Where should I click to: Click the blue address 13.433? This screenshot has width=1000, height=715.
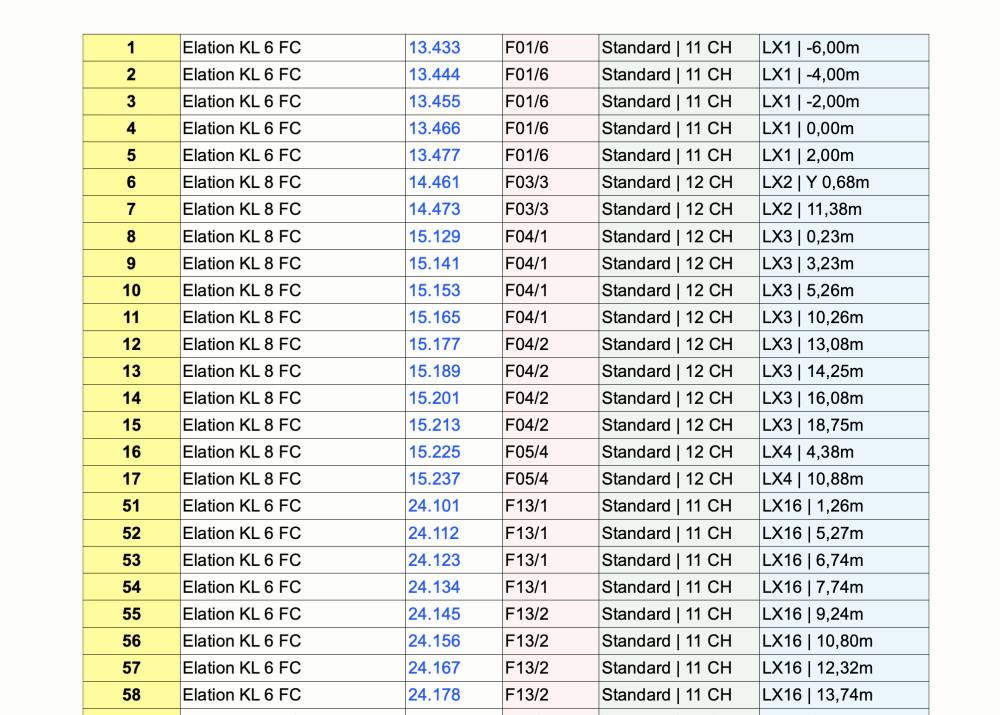click(x=434, y=48)
